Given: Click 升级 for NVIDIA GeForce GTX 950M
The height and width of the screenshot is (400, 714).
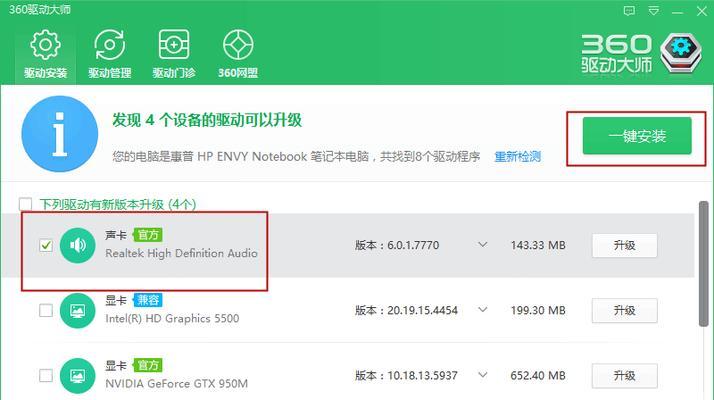Looking at the screenshot, I should (x=624, y=376).
